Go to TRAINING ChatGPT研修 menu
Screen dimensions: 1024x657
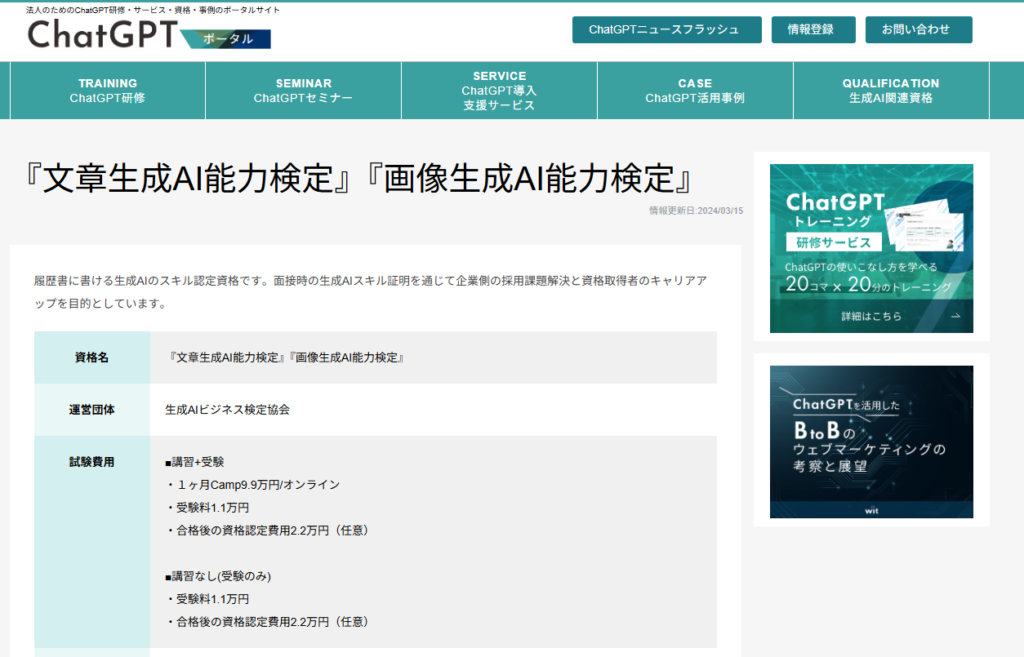click(107, 91)
